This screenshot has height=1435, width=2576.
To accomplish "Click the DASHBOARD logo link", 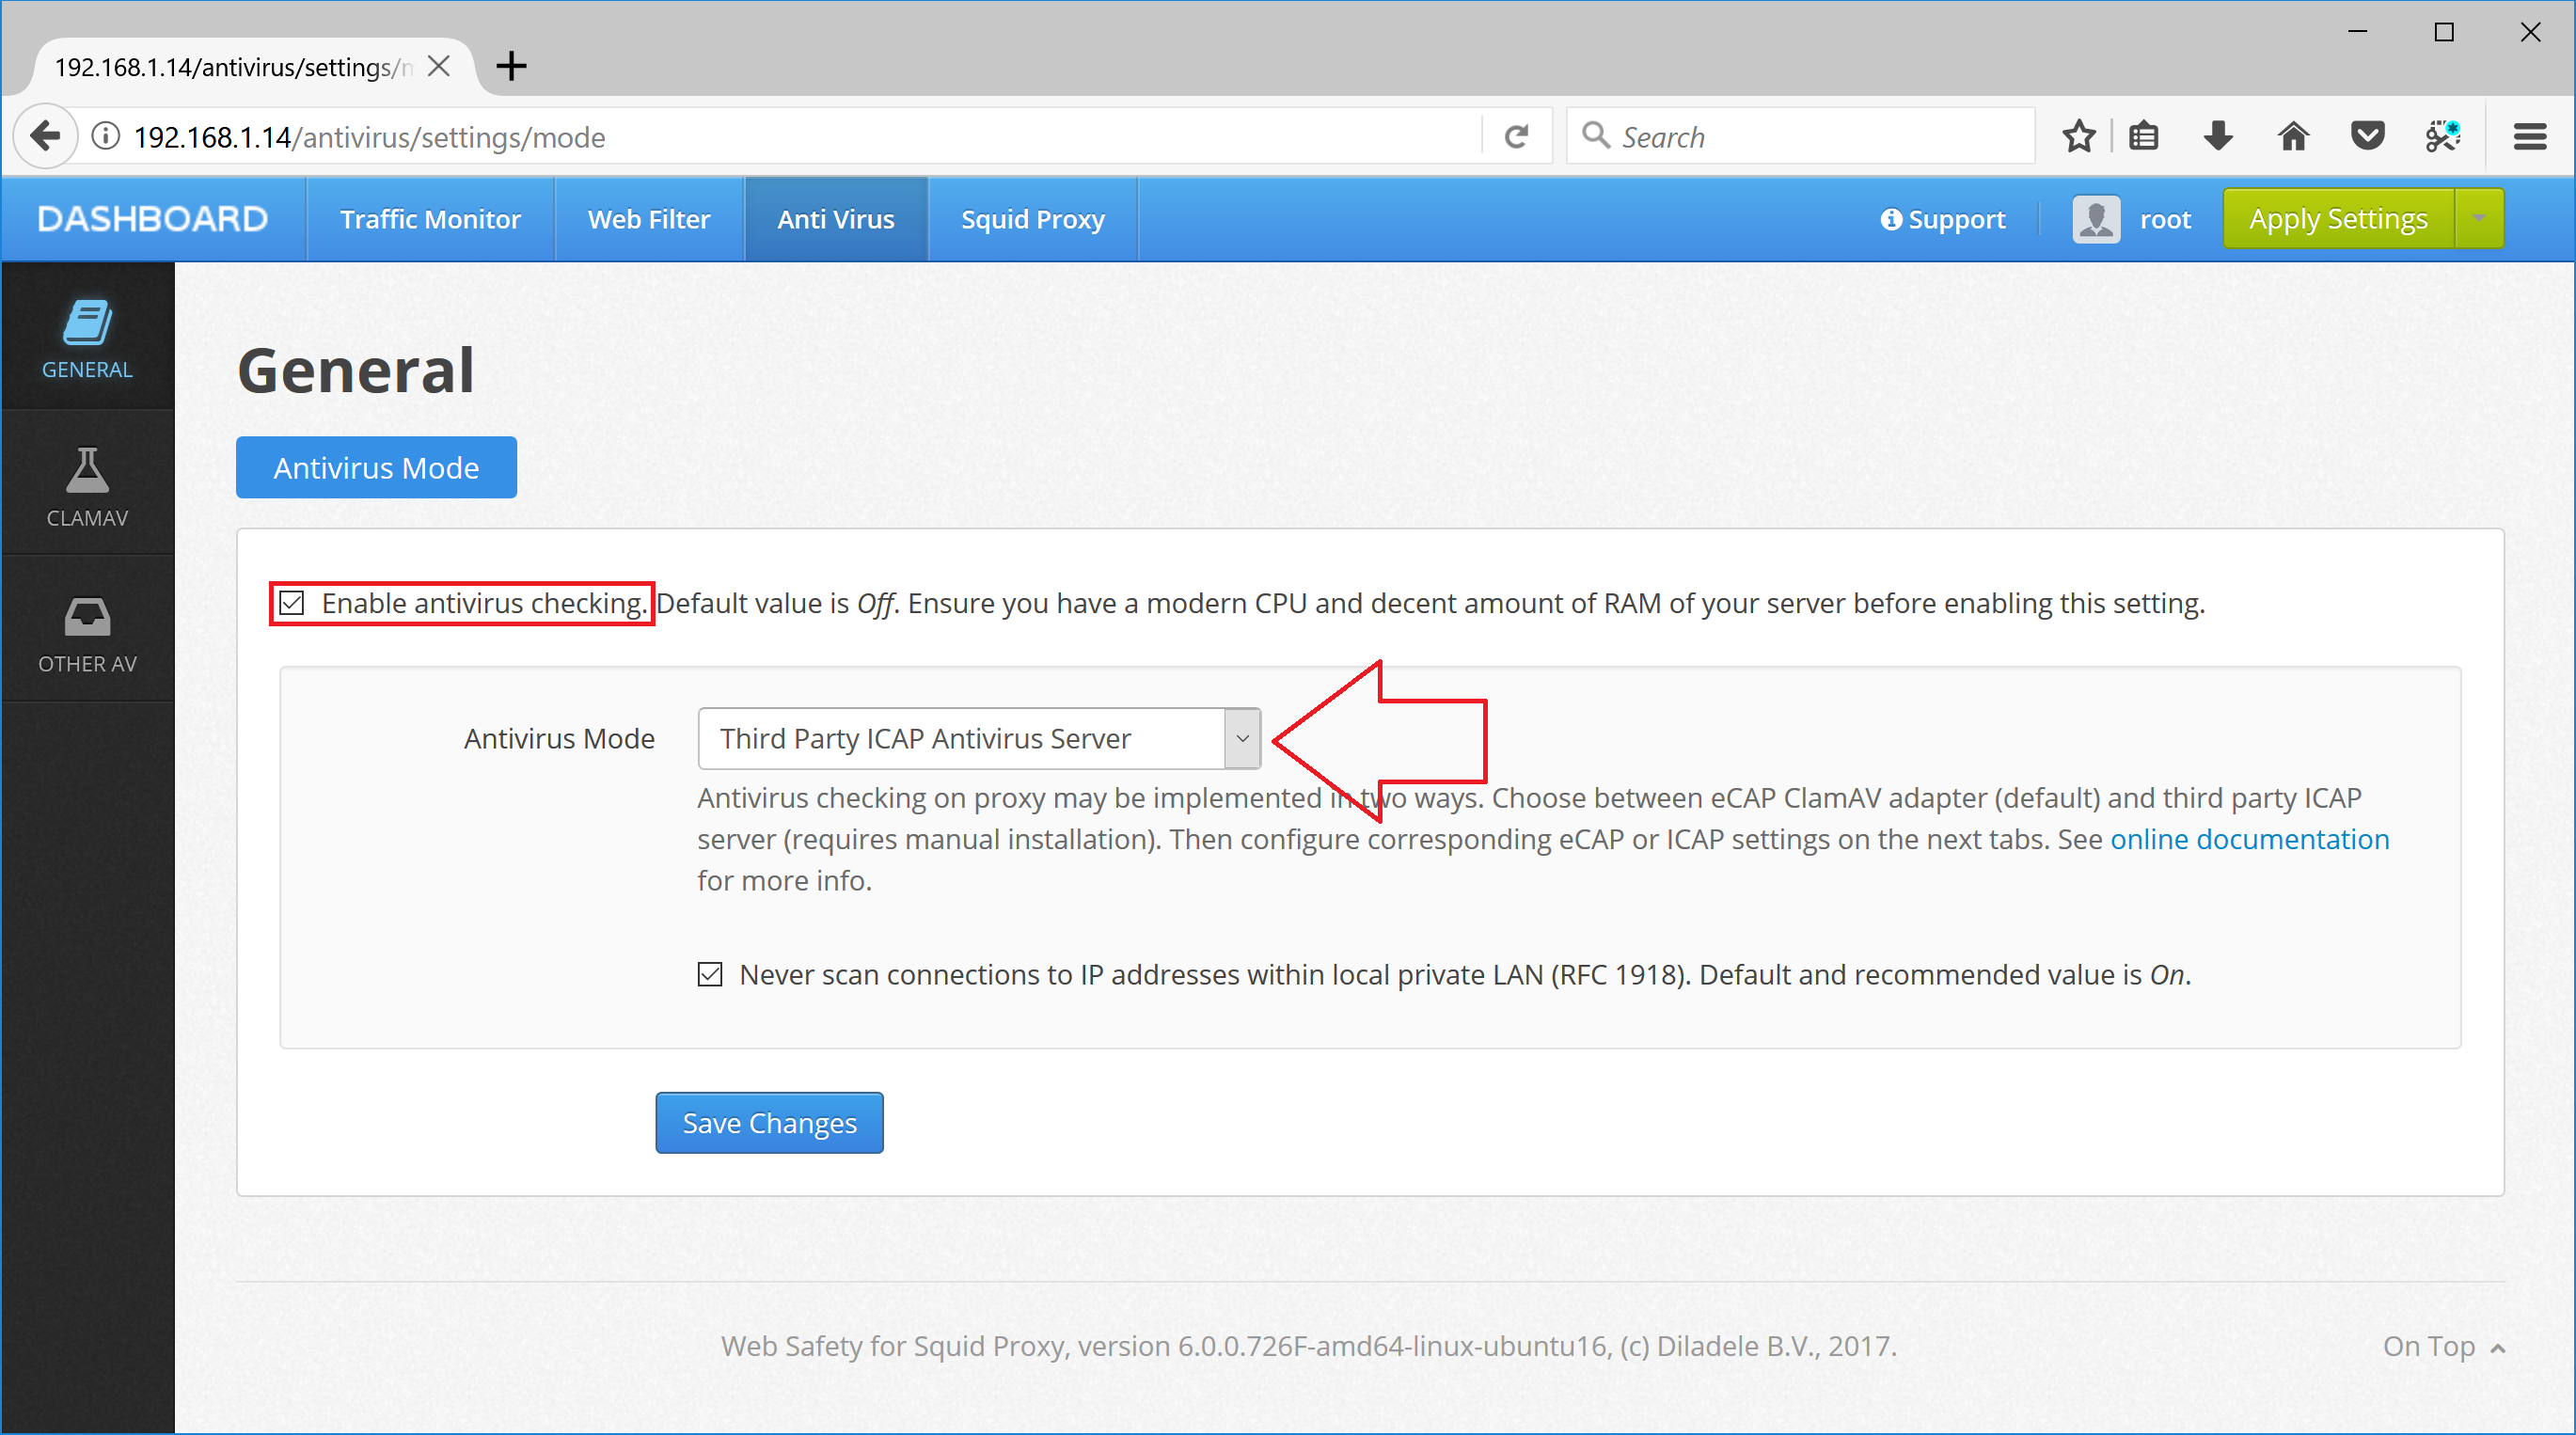I will [152, 219].
